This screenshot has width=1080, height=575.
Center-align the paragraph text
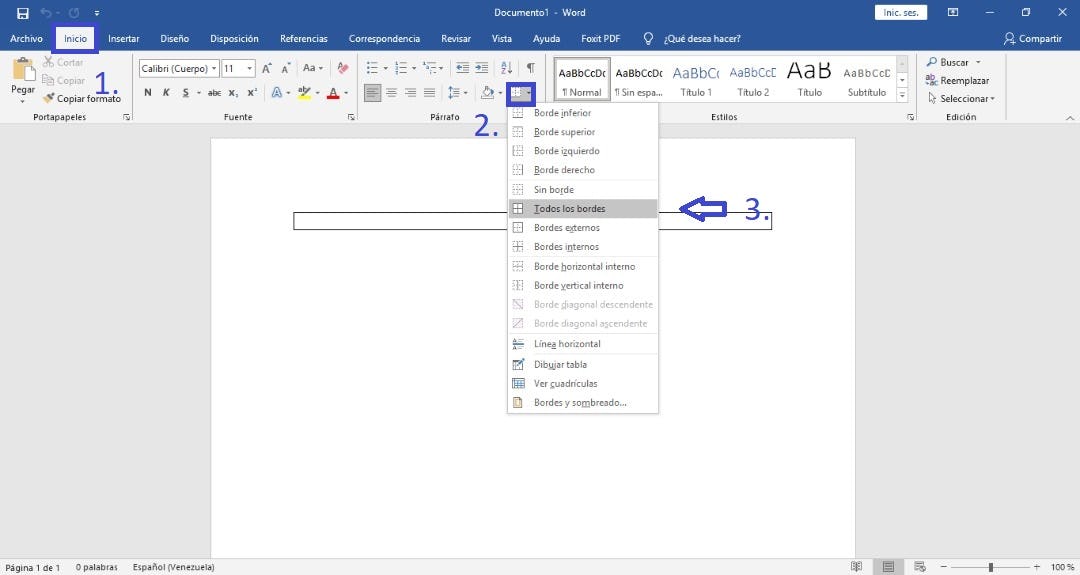pos(391,93)
